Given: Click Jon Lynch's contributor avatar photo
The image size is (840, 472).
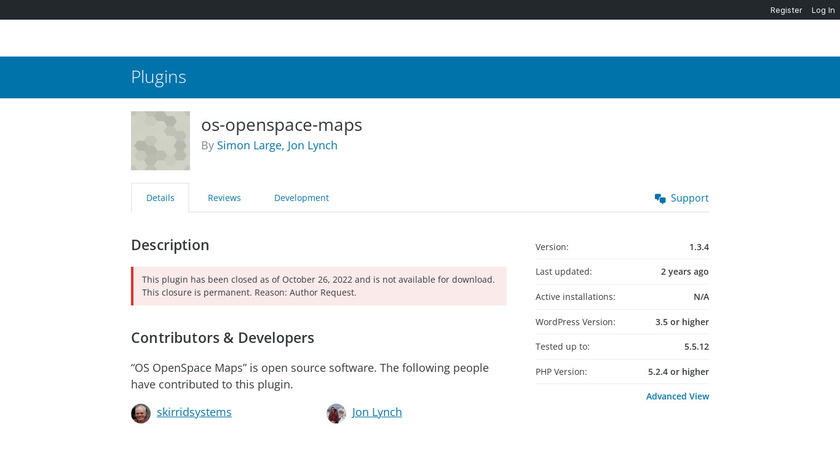Looking at the screenshot, I should [x=336, y=413].
